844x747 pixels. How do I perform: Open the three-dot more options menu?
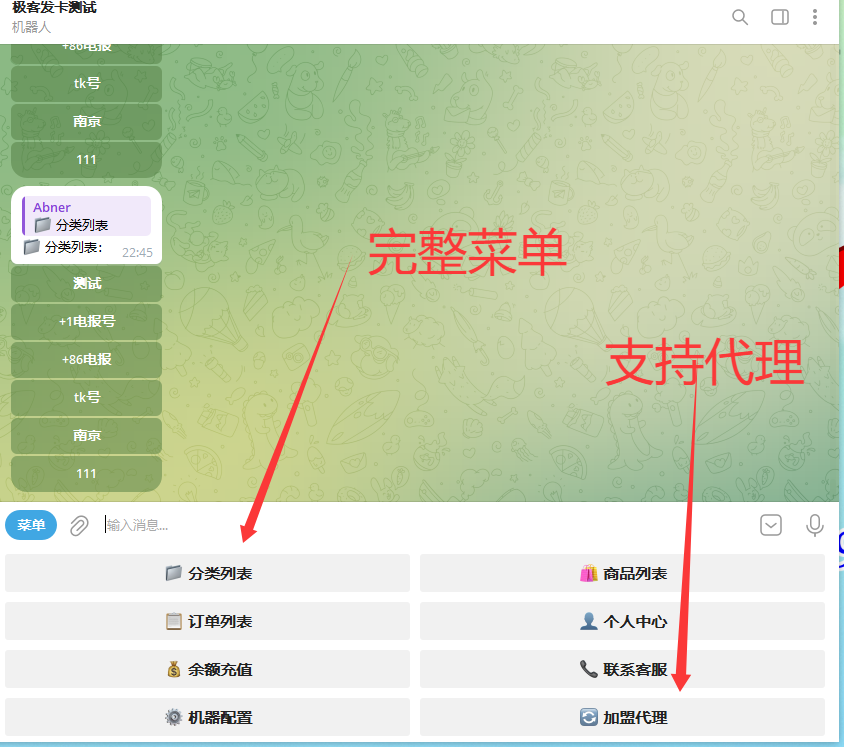[x=815, y=17]
